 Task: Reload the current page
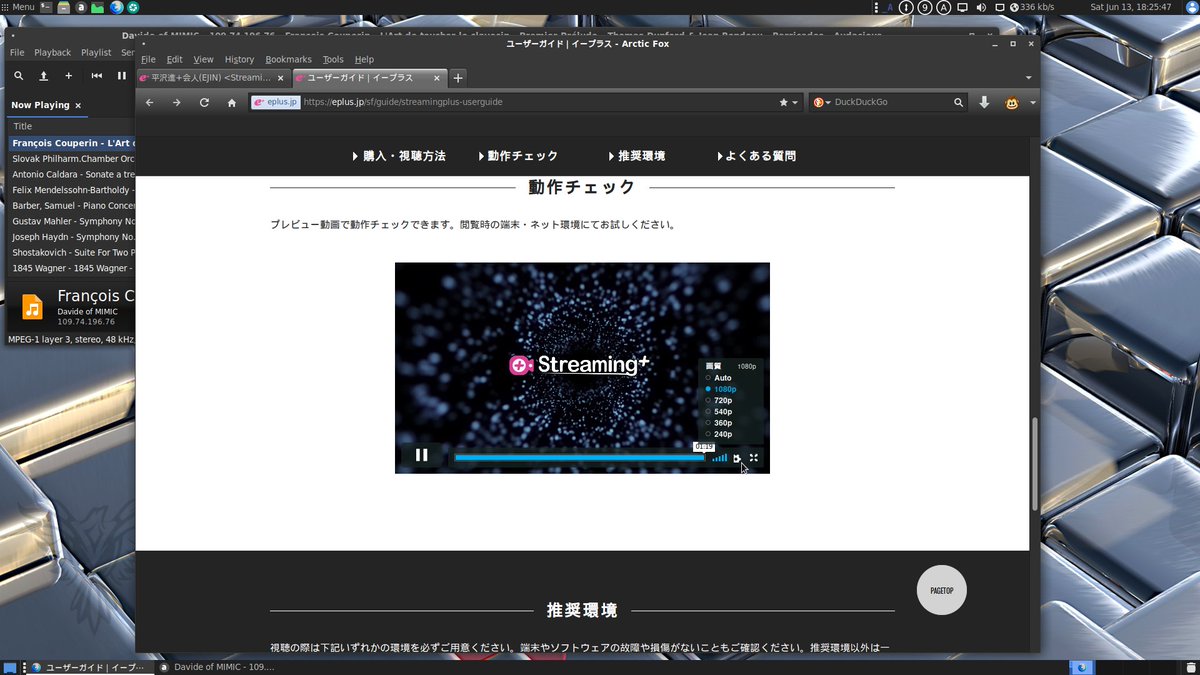(x=204, y=102)
